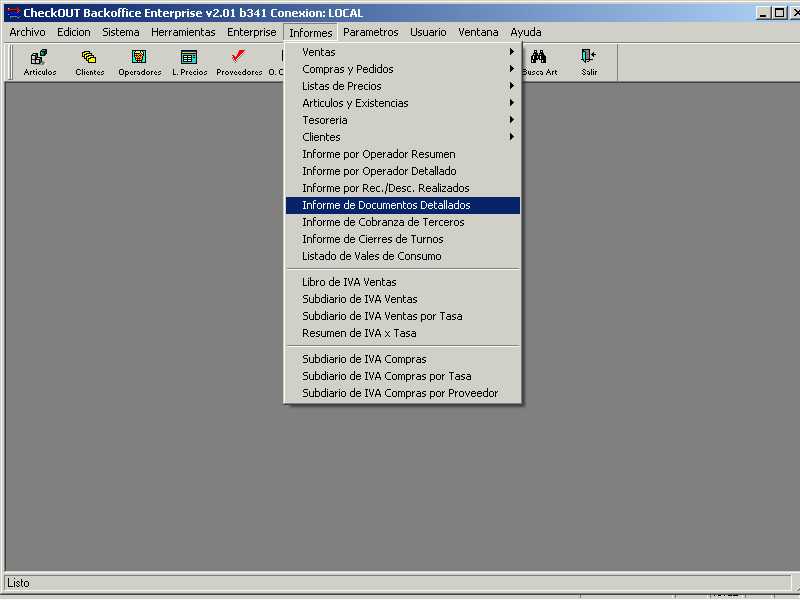Open Libro de IVA Ventas
Screen dimensions: 800x600
pyautogui.click(x=403, y=282)
